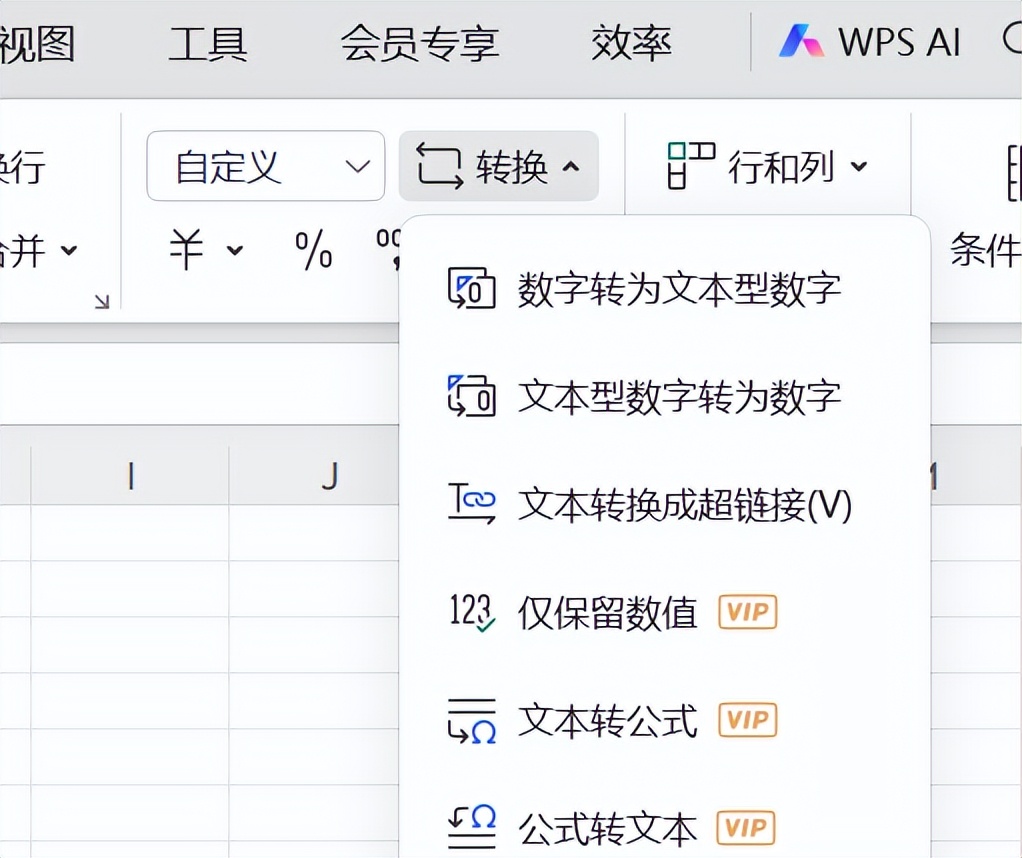Screen dimensions: 1022x858
Task: Click the text-number to number icon
Action: pyautogui.click(x=472, y=396)
